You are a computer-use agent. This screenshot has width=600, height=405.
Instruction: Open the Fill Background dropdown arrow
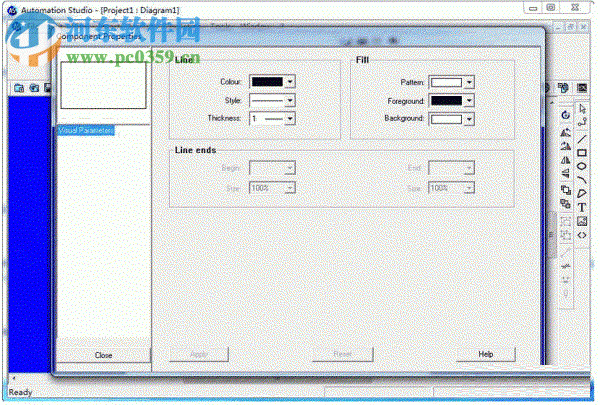(469, 119)
